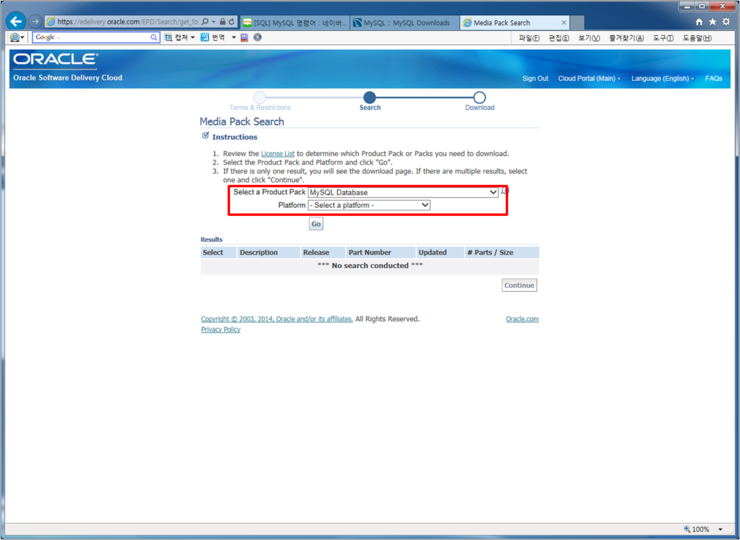The width and height of the screenshot is (740, 540).
Task: Open the 도구(T) menu
Action: click(663, 38)
